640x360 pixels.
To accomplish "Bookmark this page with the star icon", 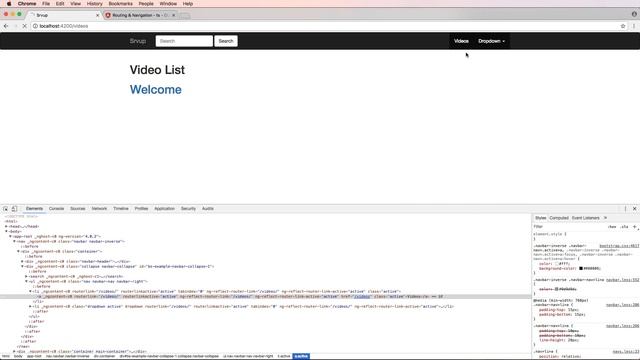I will [623, 26].
